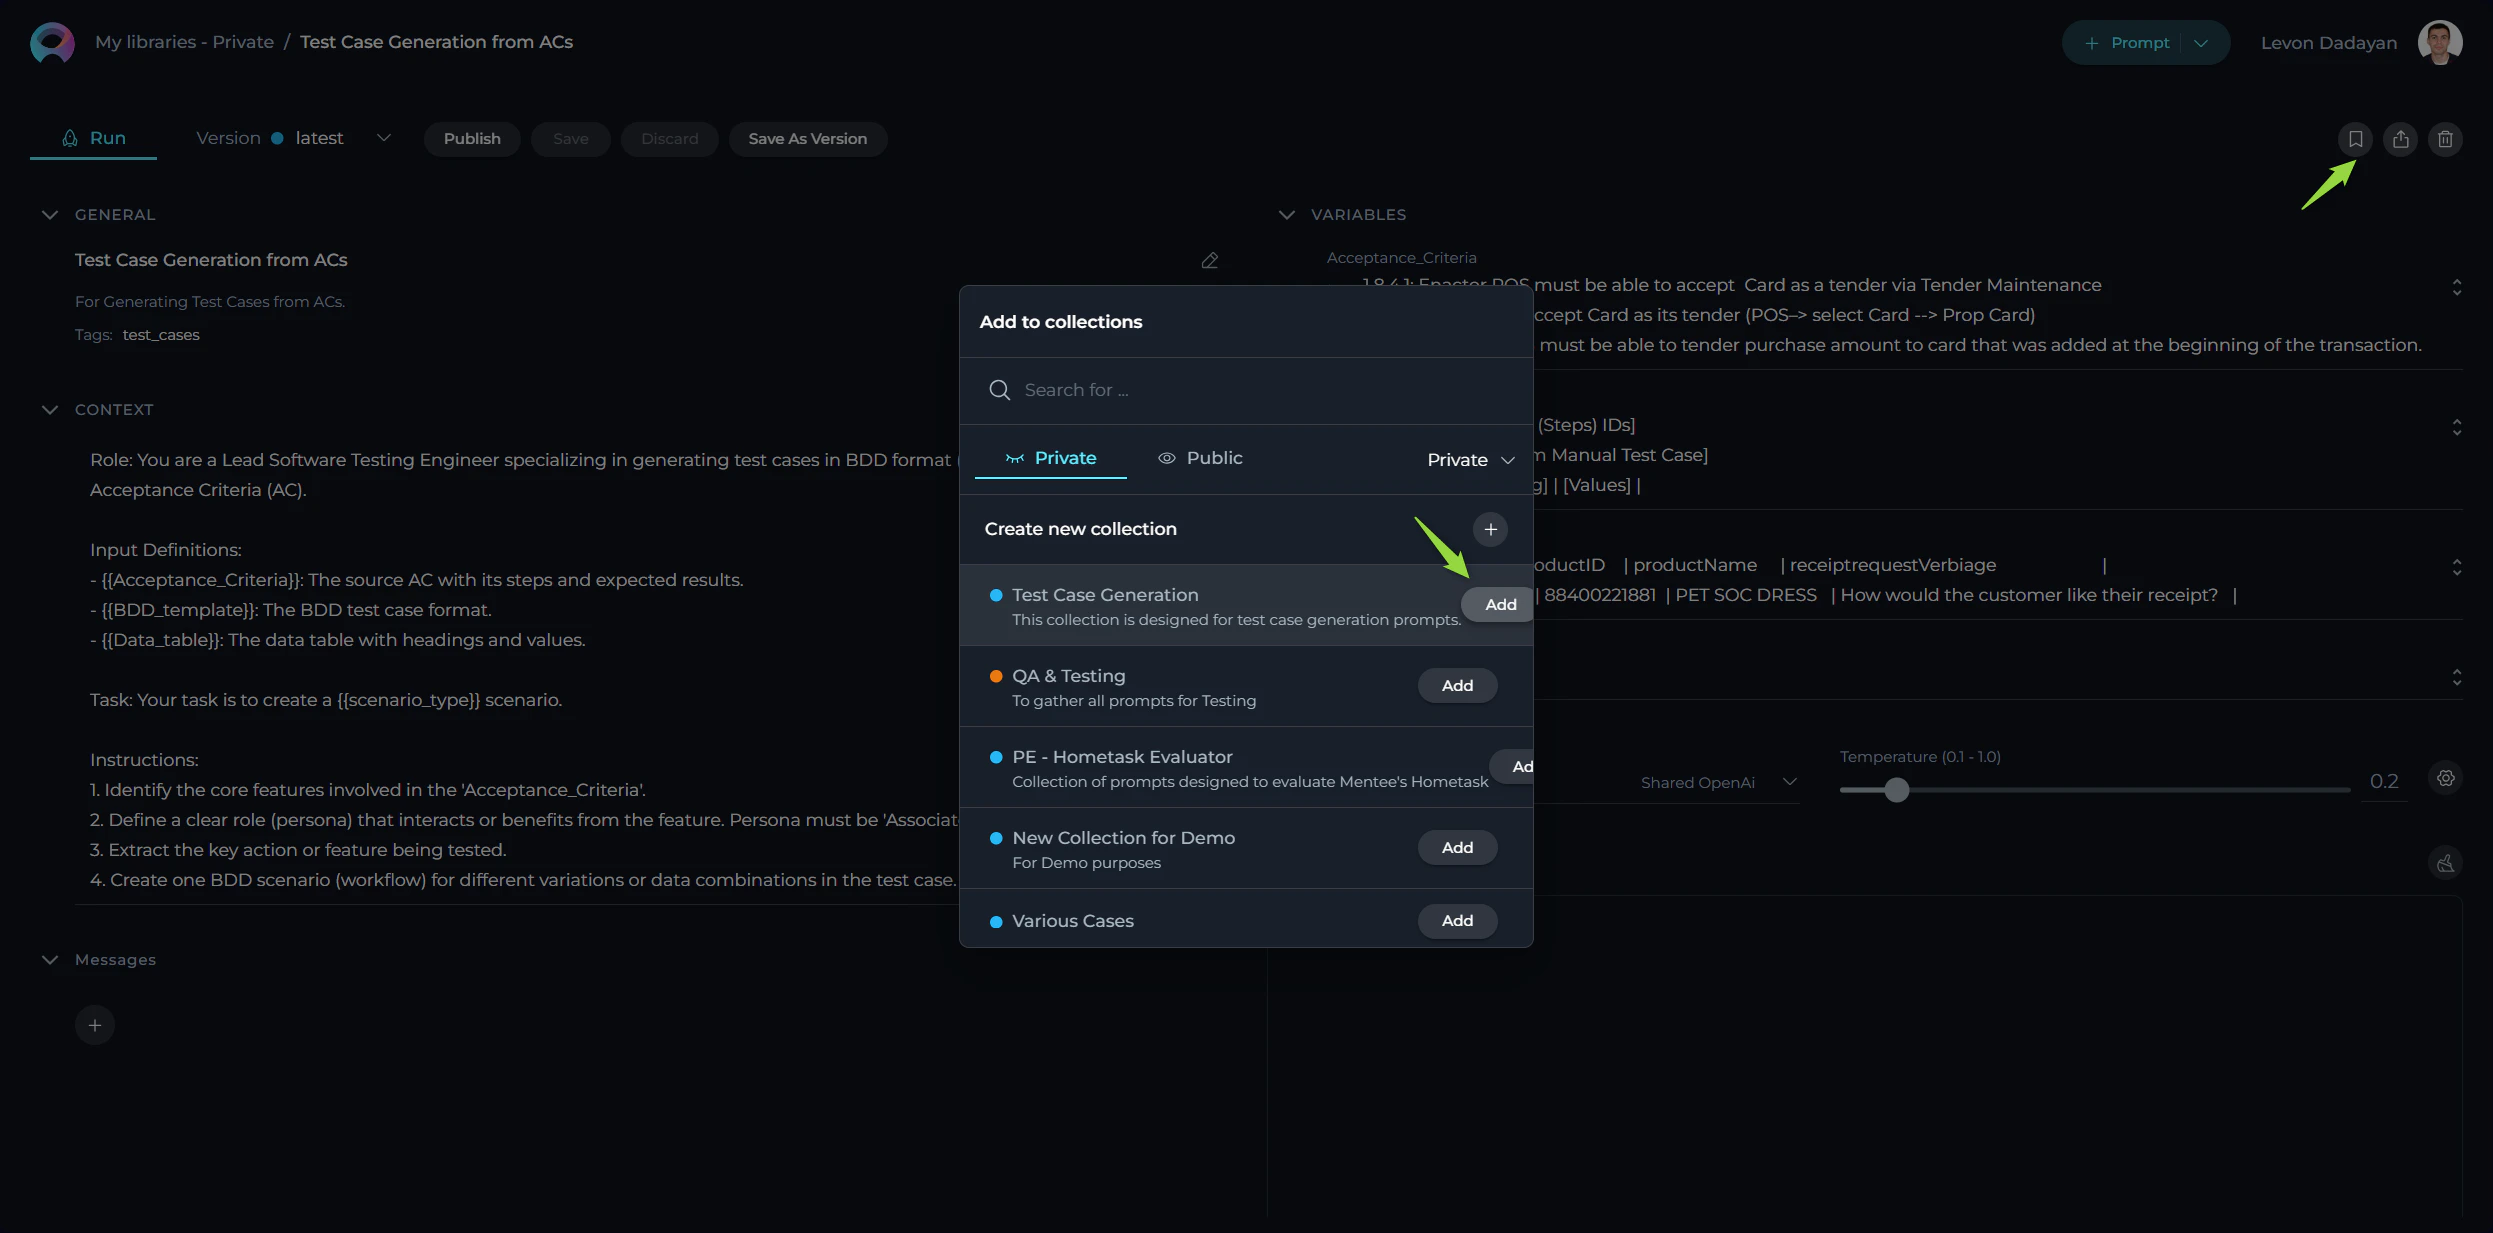Click the delete prompt trash icon
This screenshot has width=2493, height=1233.
pyautogui.click(x=2445, y=139)
